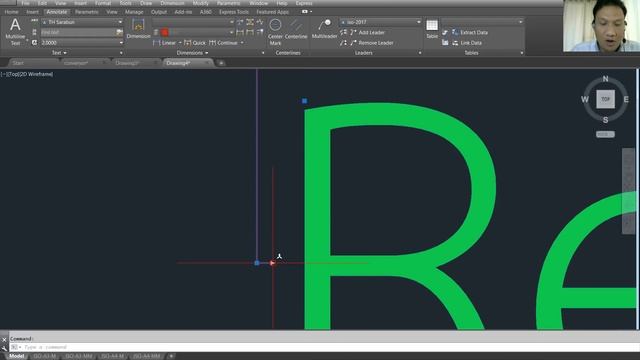Click the blue grip above the letter R
This screenshot has height=360, width=640.
click(x=304, y=101)
